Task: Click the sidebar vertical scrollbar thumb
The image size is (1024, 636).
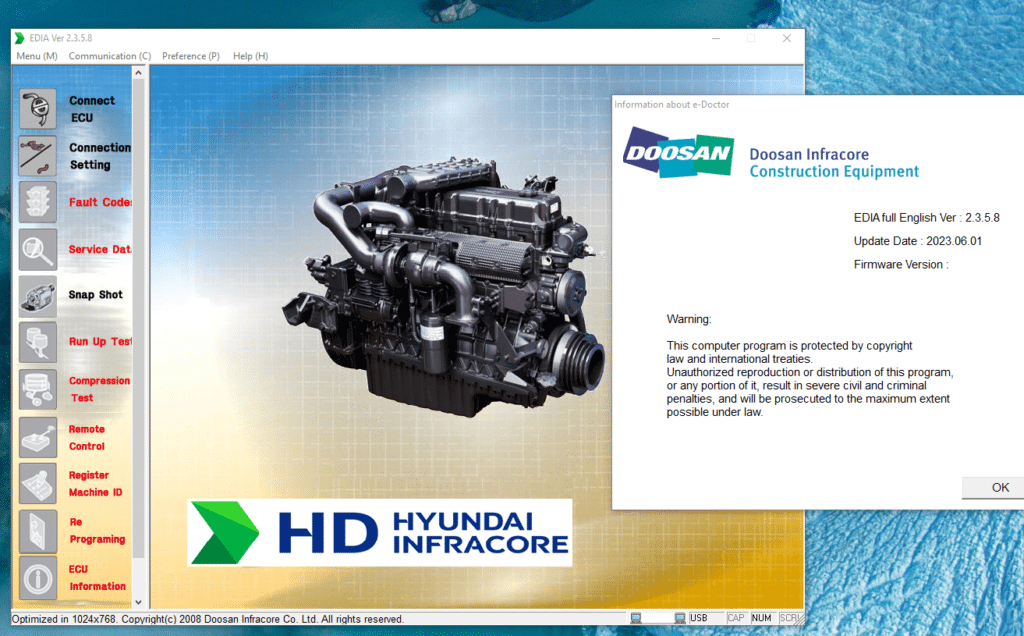Action: tap(138, 319)
